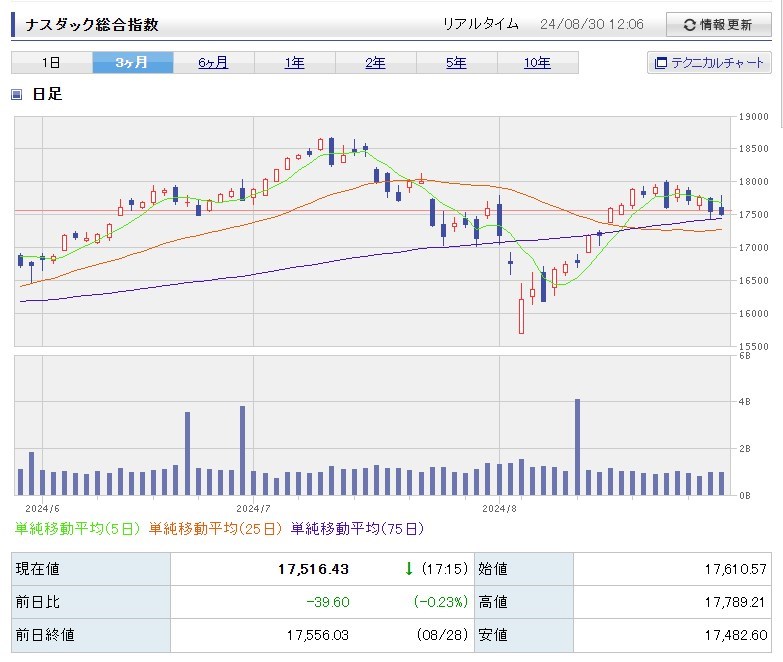Click the purple 単純移動平均(75日) legend label
This screenshot has height=662, width=783.
click(x=357, y=528)
